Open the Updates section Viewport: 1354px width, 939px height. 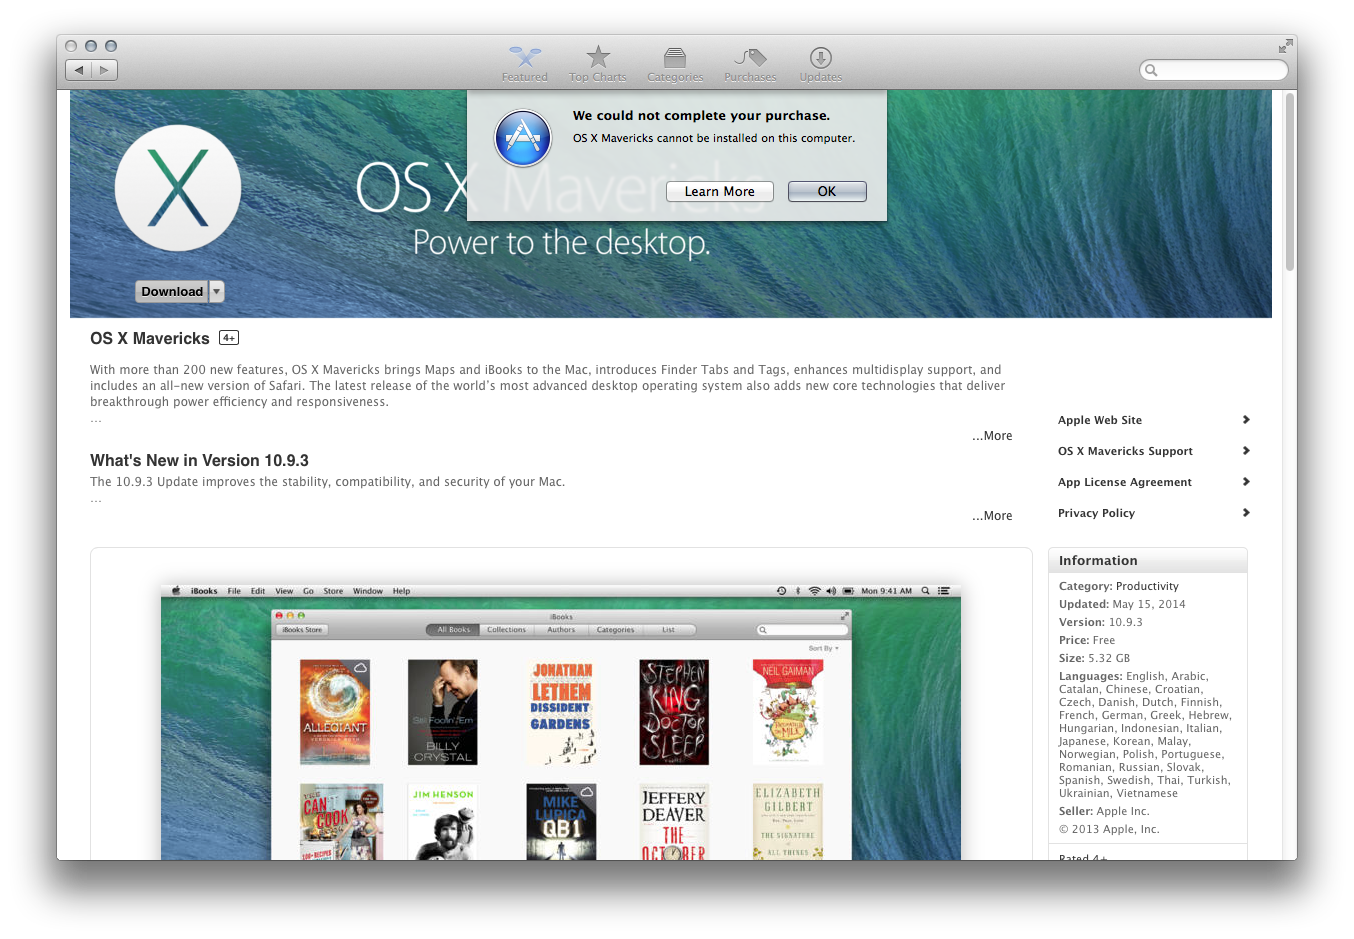[x=820, y=64]
